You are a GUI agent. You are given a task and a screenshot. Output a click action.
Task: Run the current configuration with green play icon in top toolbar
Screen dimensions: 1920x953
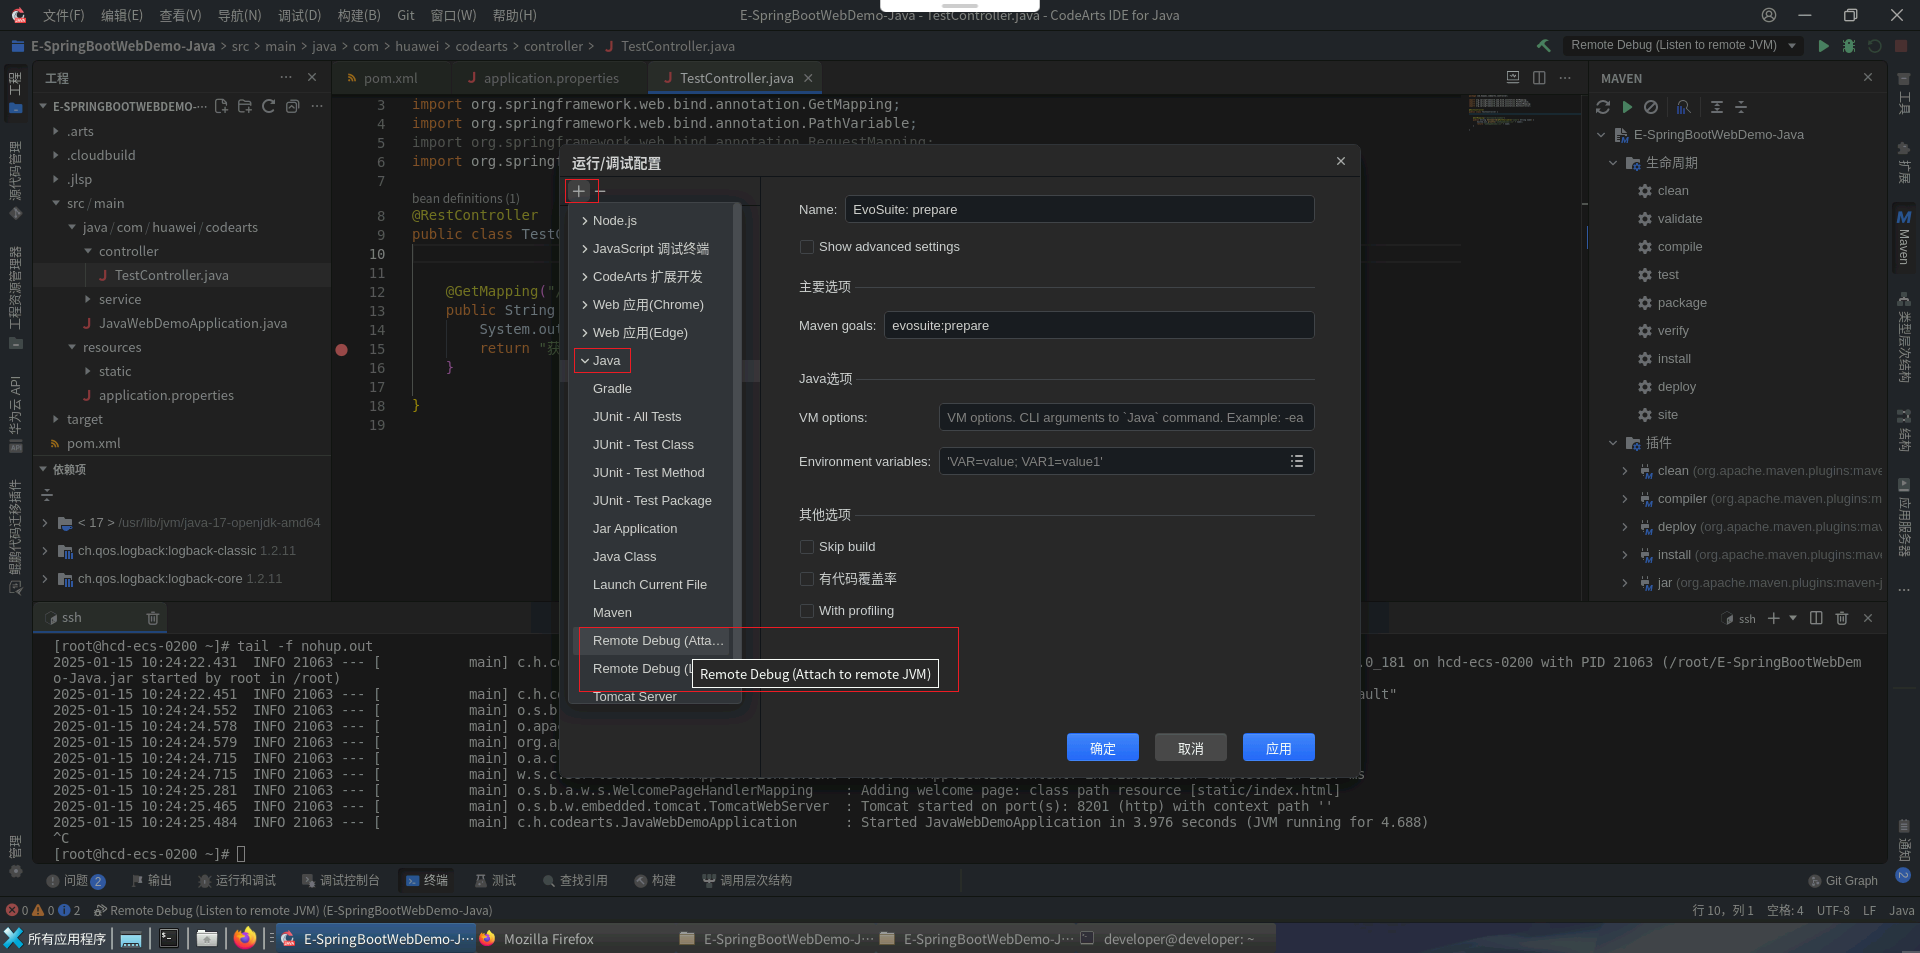tap(1824, 46)
